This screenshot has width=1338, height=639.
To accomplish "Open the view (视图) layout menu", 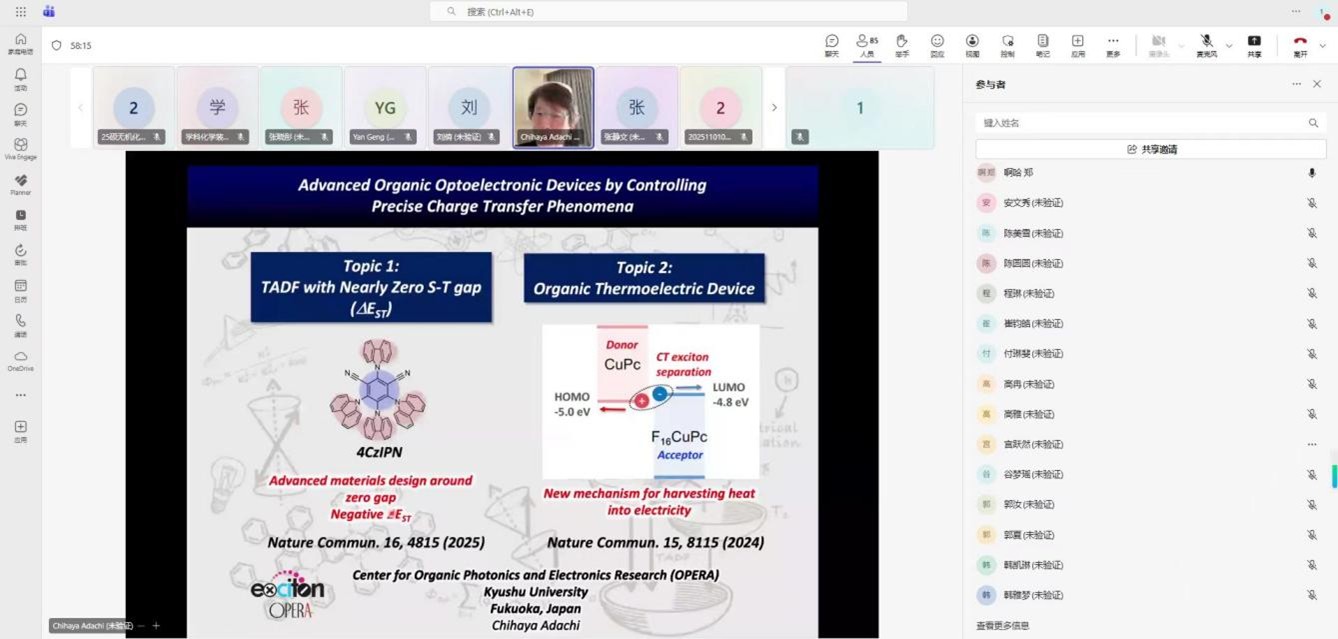I will [972, 45].
